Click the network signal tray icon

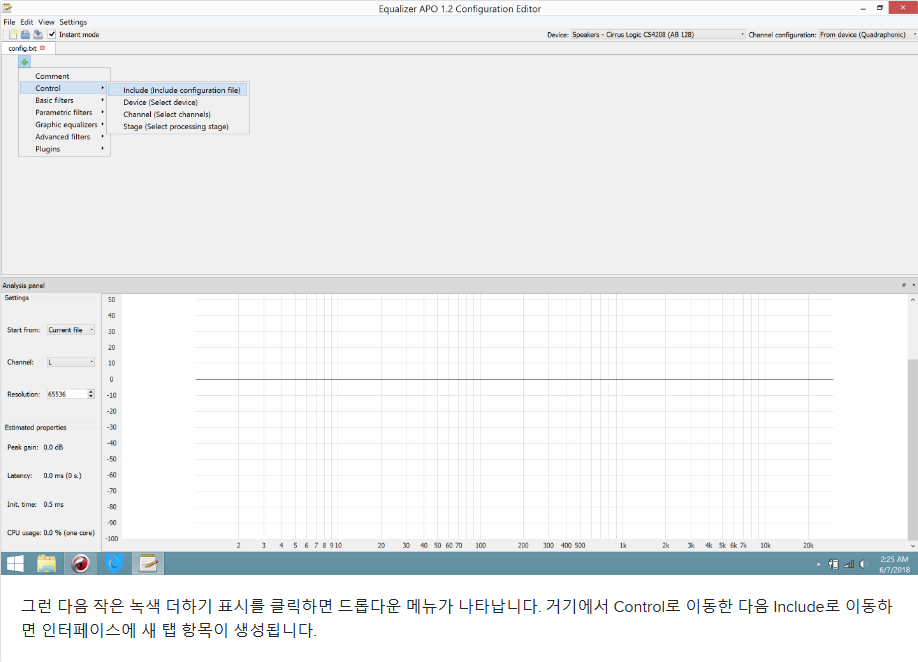click(849, 564)
